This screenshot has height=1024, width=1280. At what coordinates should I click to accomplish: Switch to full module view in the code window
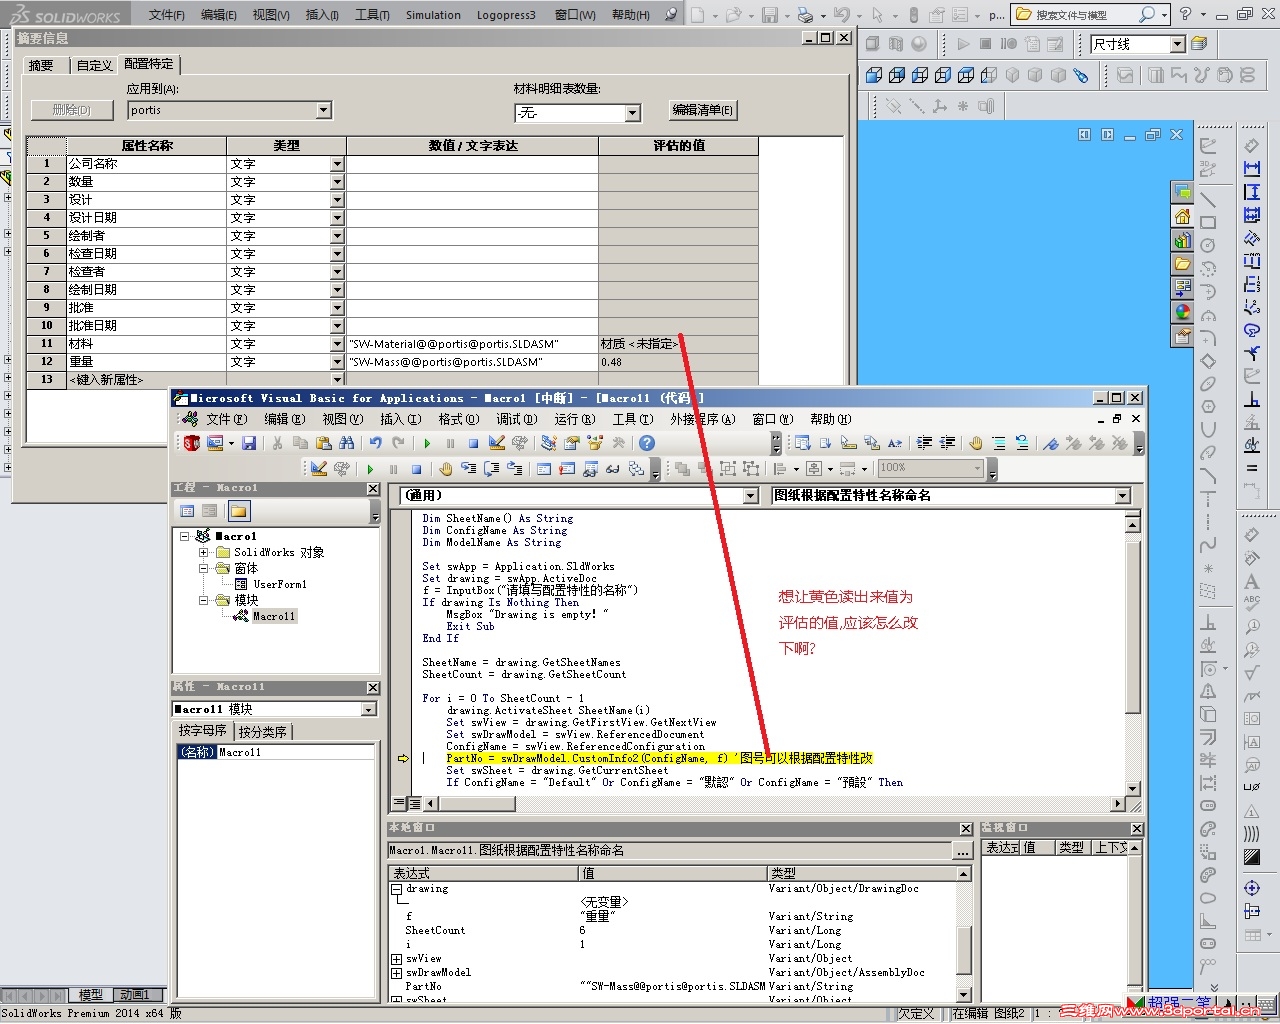tap(414, 803)
